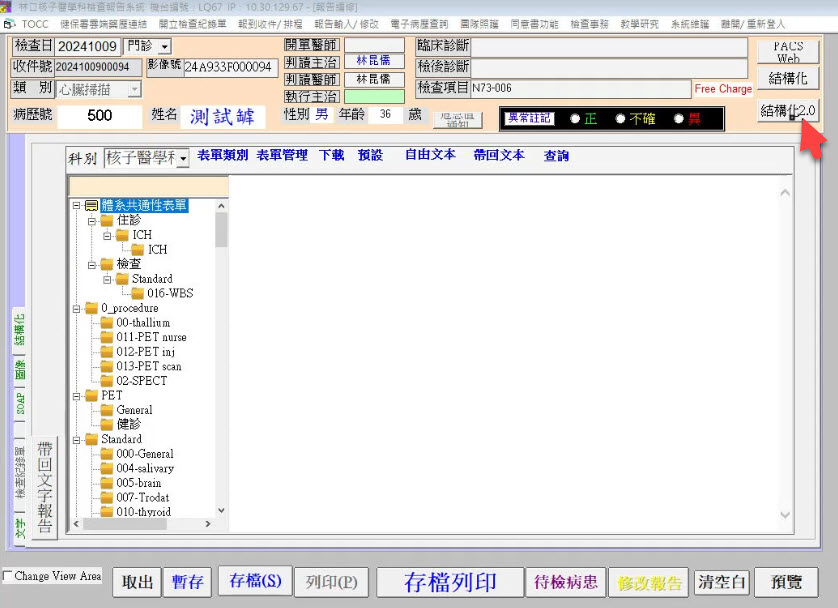Open the 02-SPECT folder icon
The height and width of the screenshot is (608, 838).
(x=107, y=381)
